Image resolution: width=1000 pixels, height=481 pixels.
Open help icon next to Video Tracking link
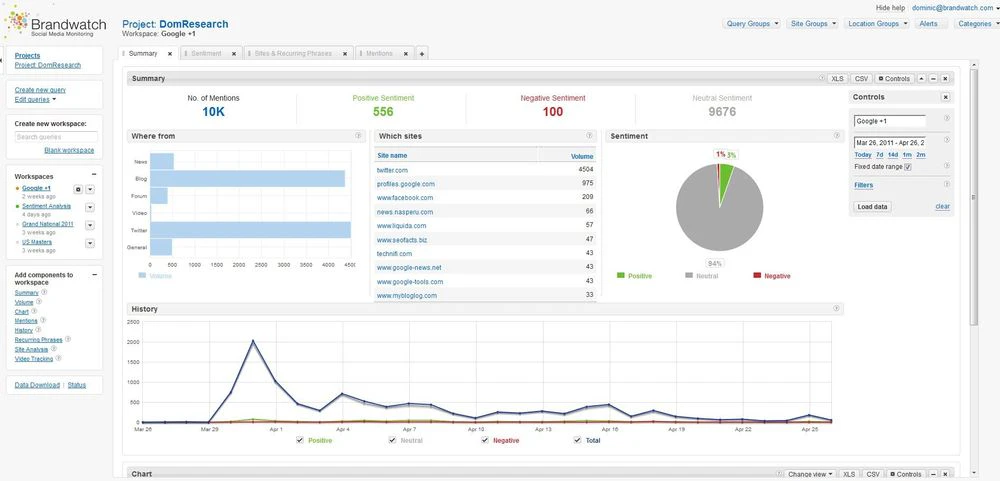click(x=58, y=359)
